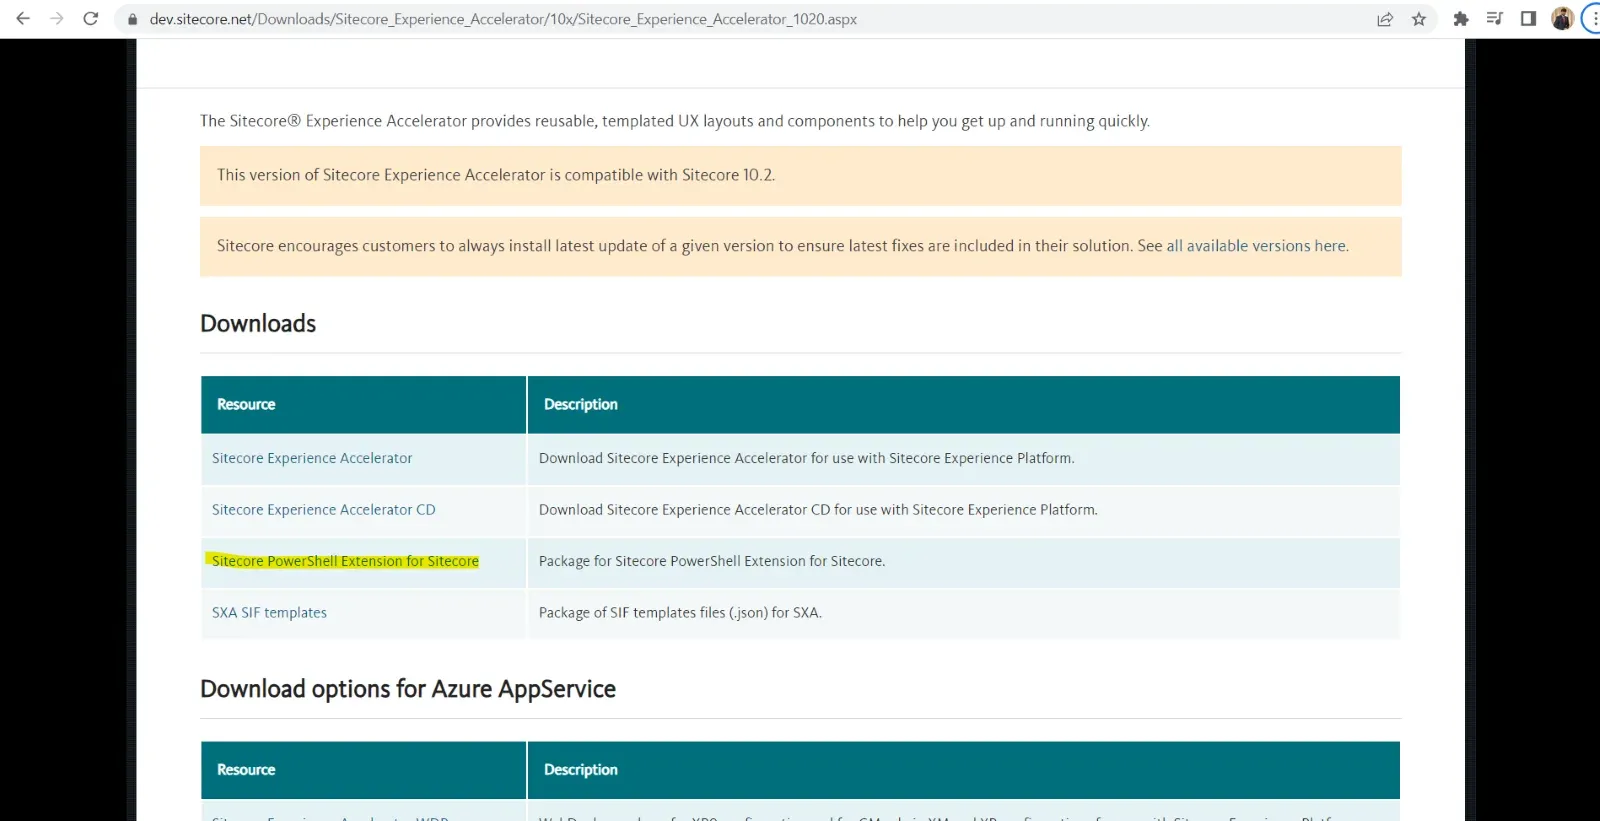Click 'Package for Sitecore PowerShell Extension' description
1600x821 pixels.
[x=712, y=561]
